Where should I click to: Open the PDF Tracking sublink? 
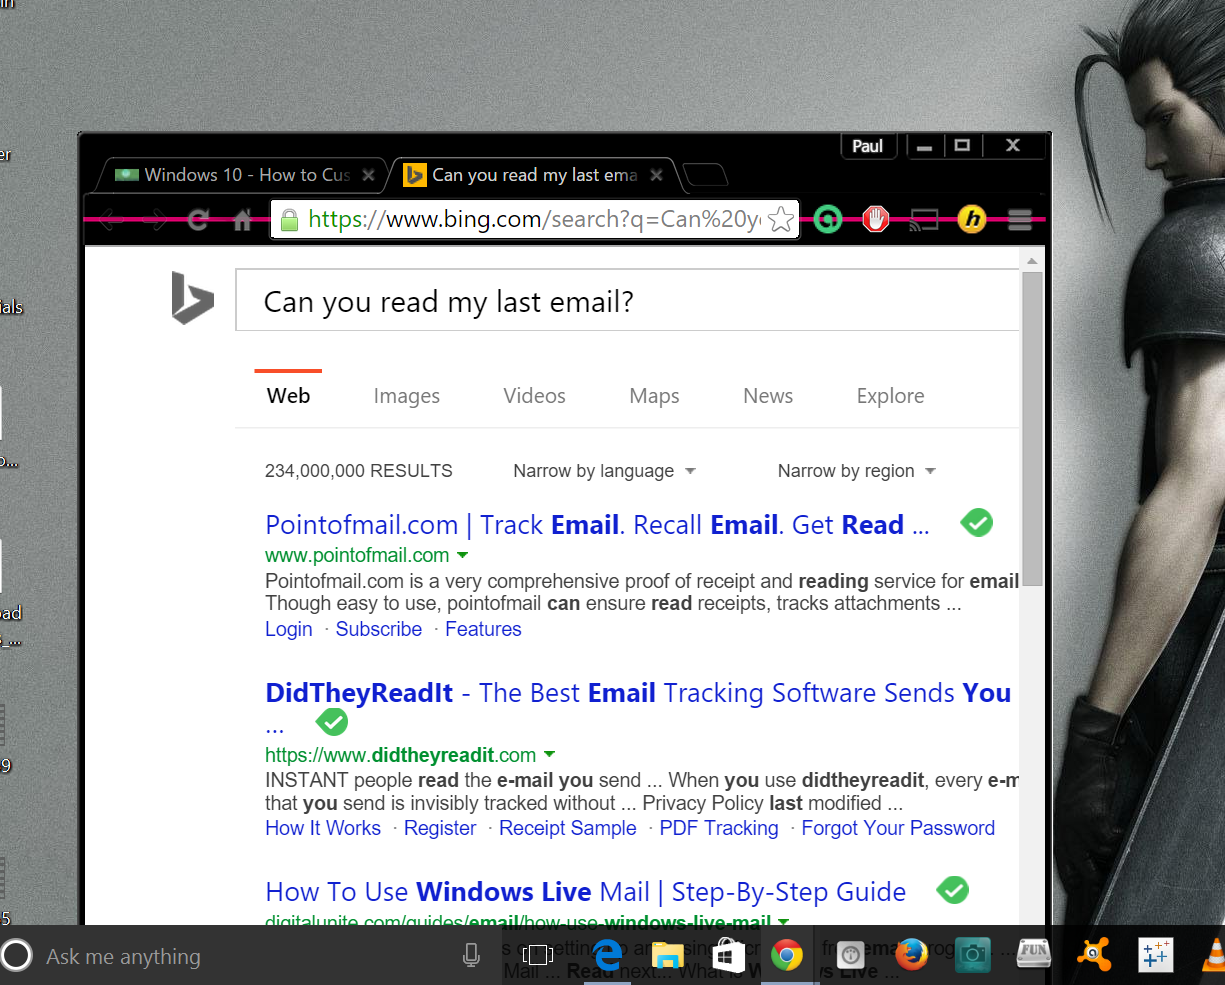[719, 828]
